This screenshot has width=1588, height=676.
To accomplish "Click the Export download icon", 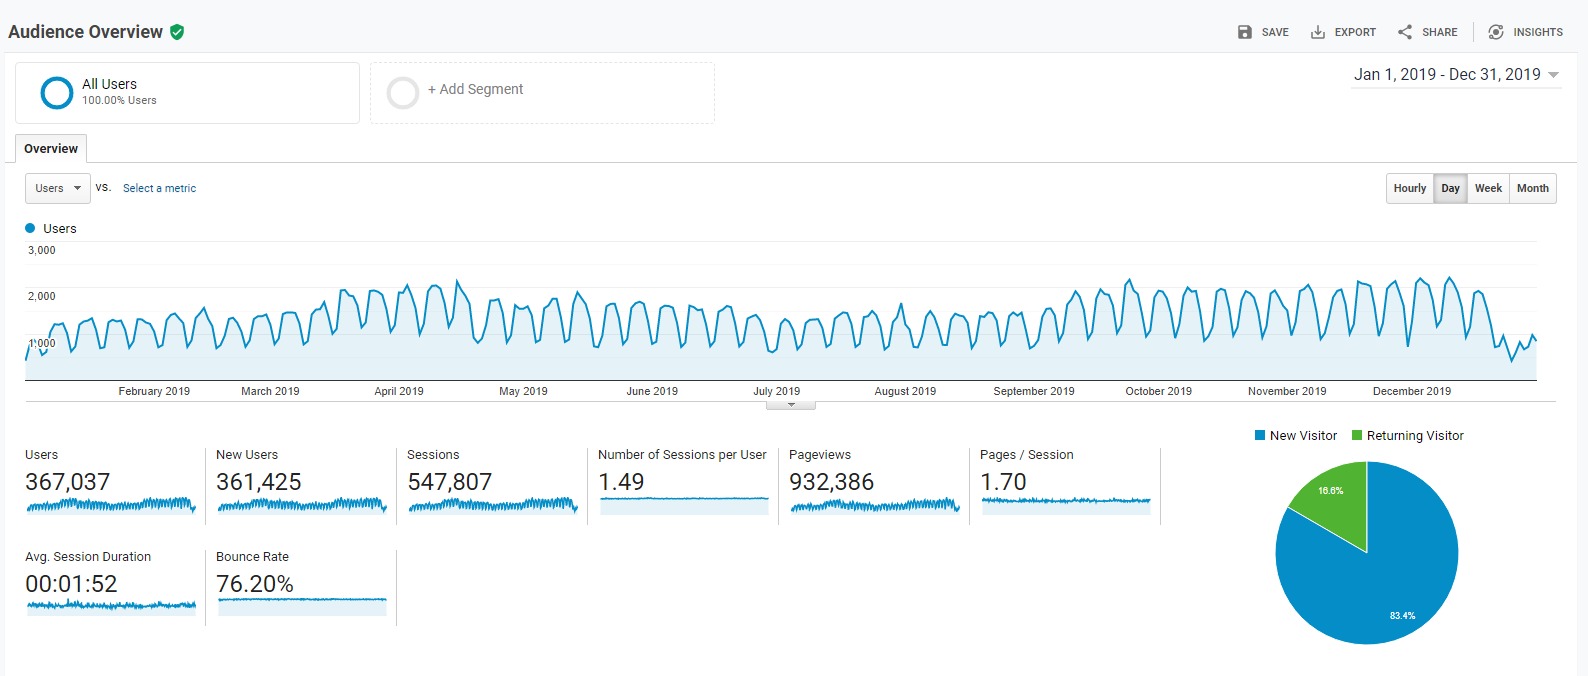I will (1318, 32).
